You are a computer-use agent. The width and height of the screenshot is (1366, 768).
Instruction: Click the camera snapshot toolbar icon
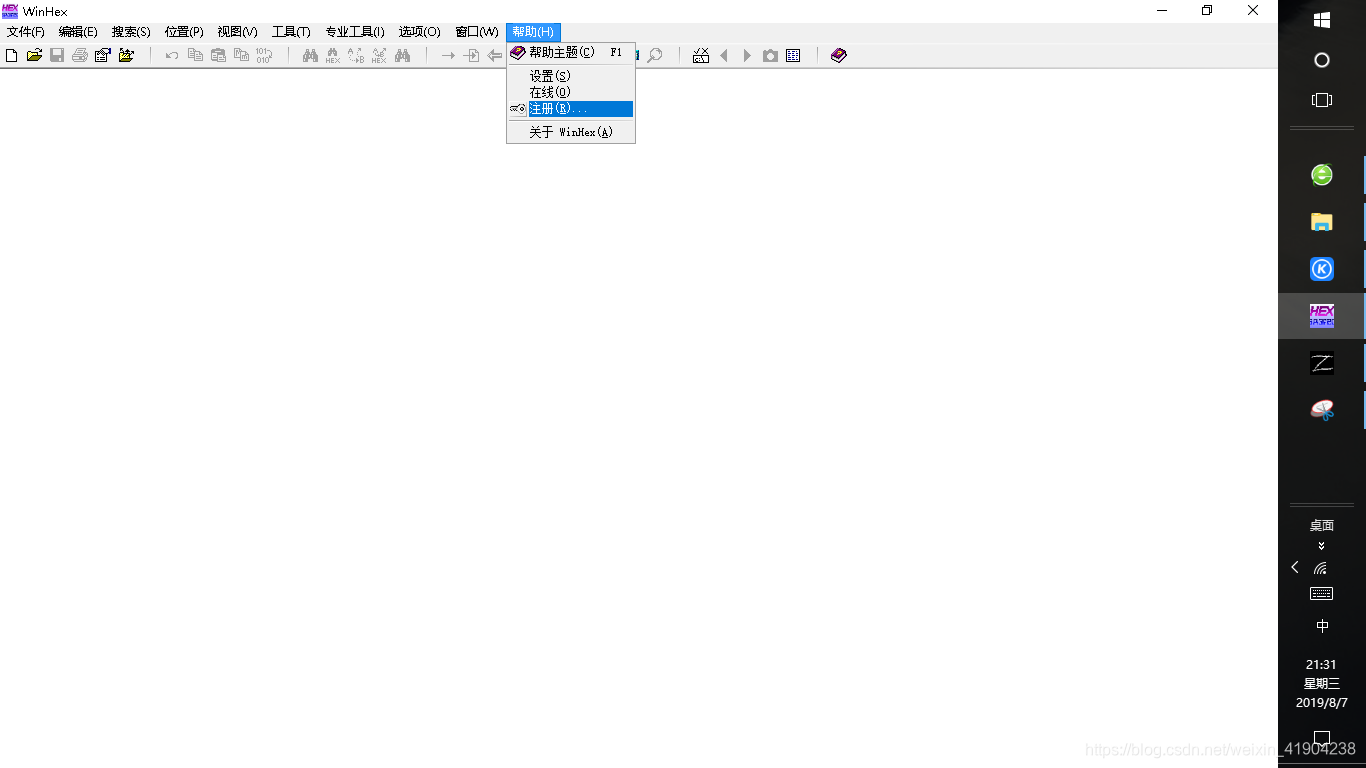(x=770, y=56)
